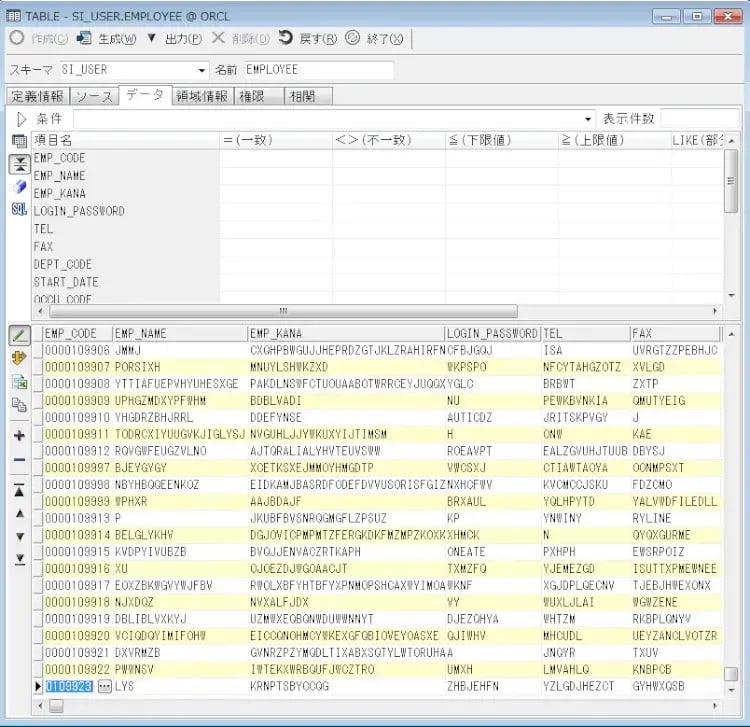Image resolution: width=750 pixels, height=727 pixels.
Task: Click the plus add row icon
Action: (19, 436)
